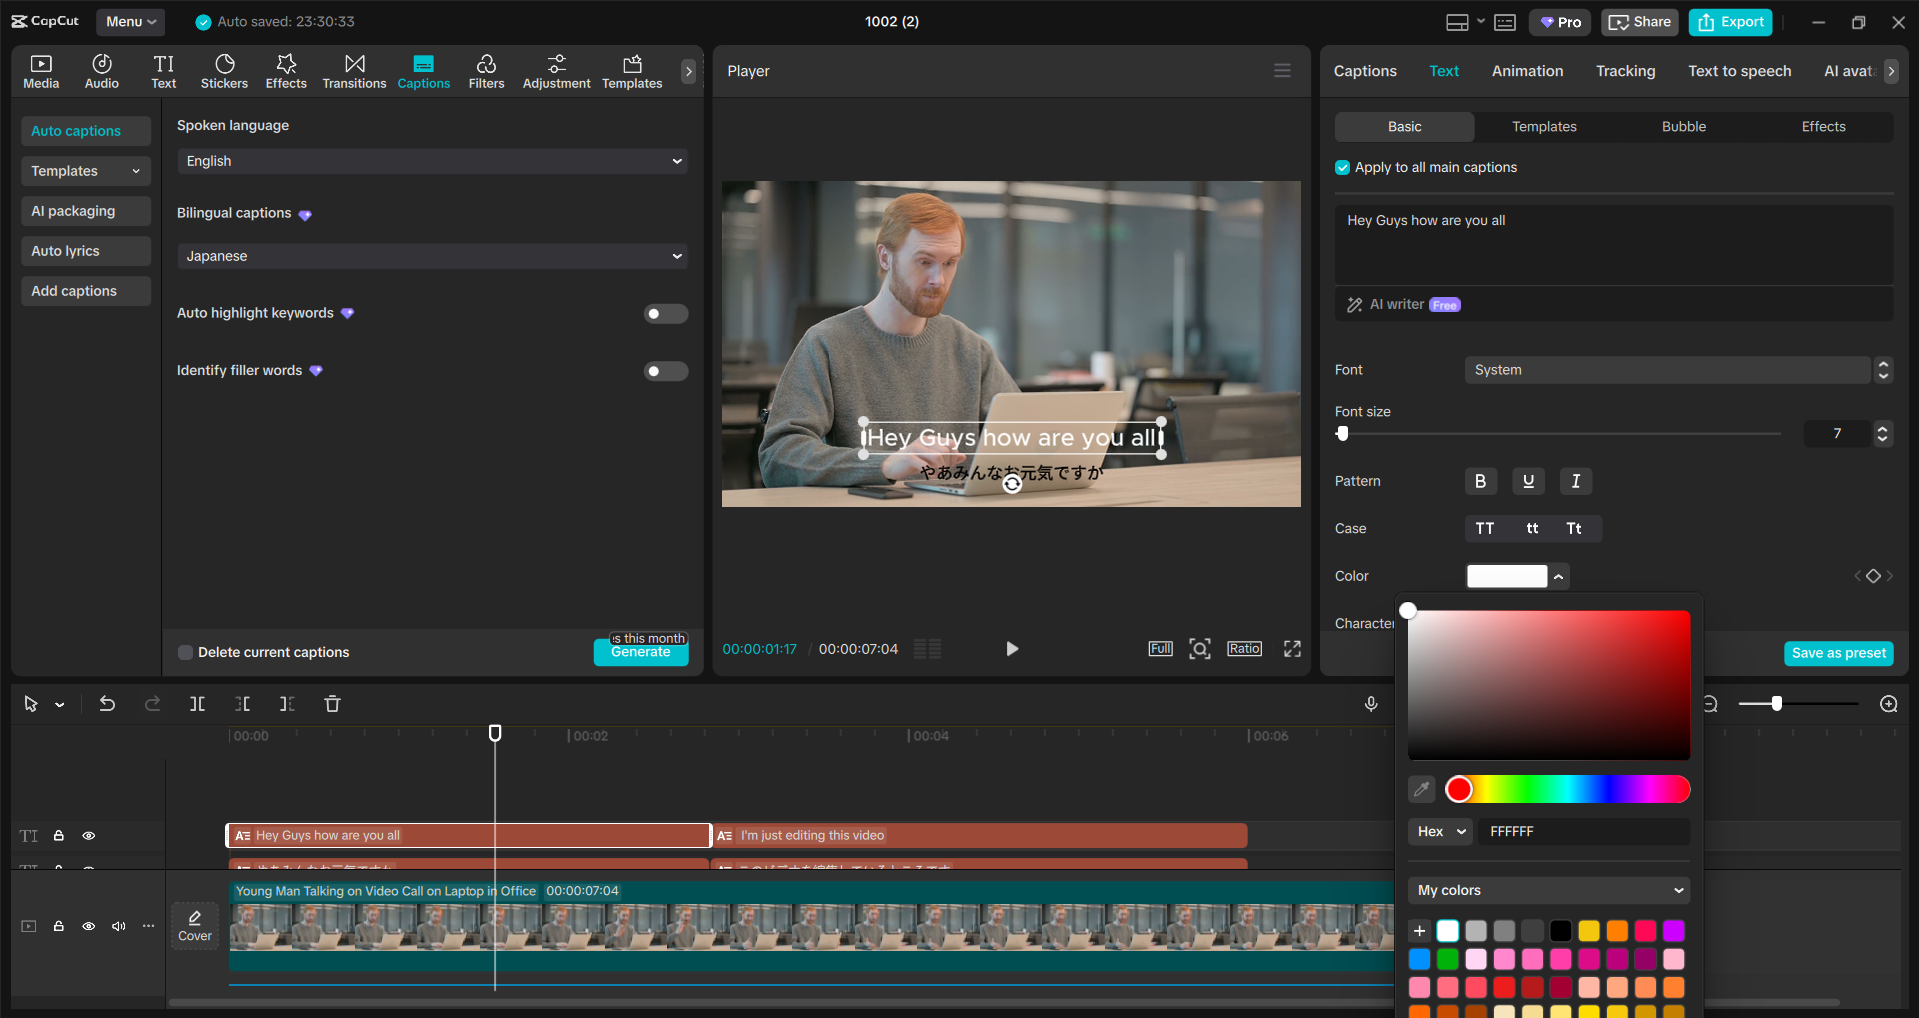Open the Adjustment panel
The width and height of the screenshot is (1919, 1018).
point(556,71)
